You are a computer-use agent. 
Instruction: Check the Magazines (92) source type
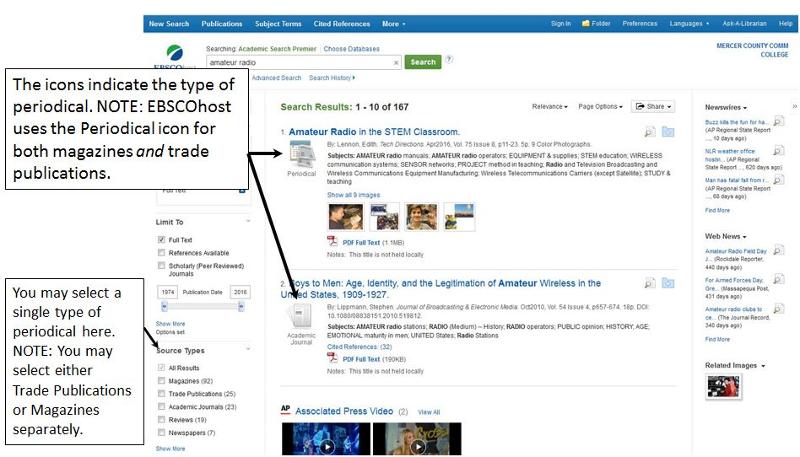click(161, 380)
